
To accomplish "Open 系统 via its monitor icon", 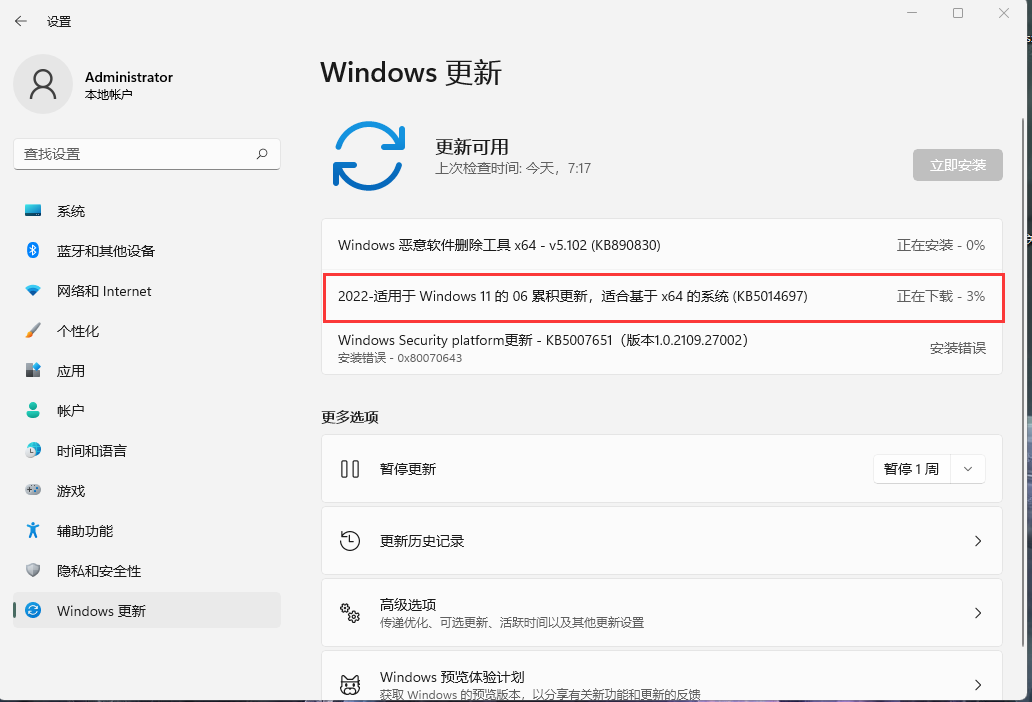I will [x=33, y=211].
